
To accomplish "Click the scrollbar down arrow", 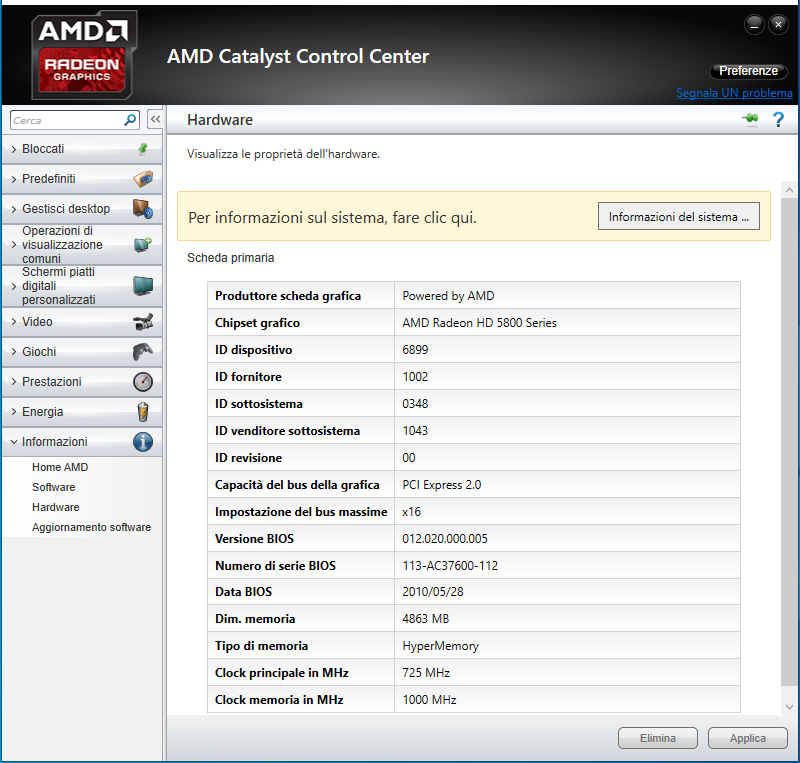I will [789, 707].
